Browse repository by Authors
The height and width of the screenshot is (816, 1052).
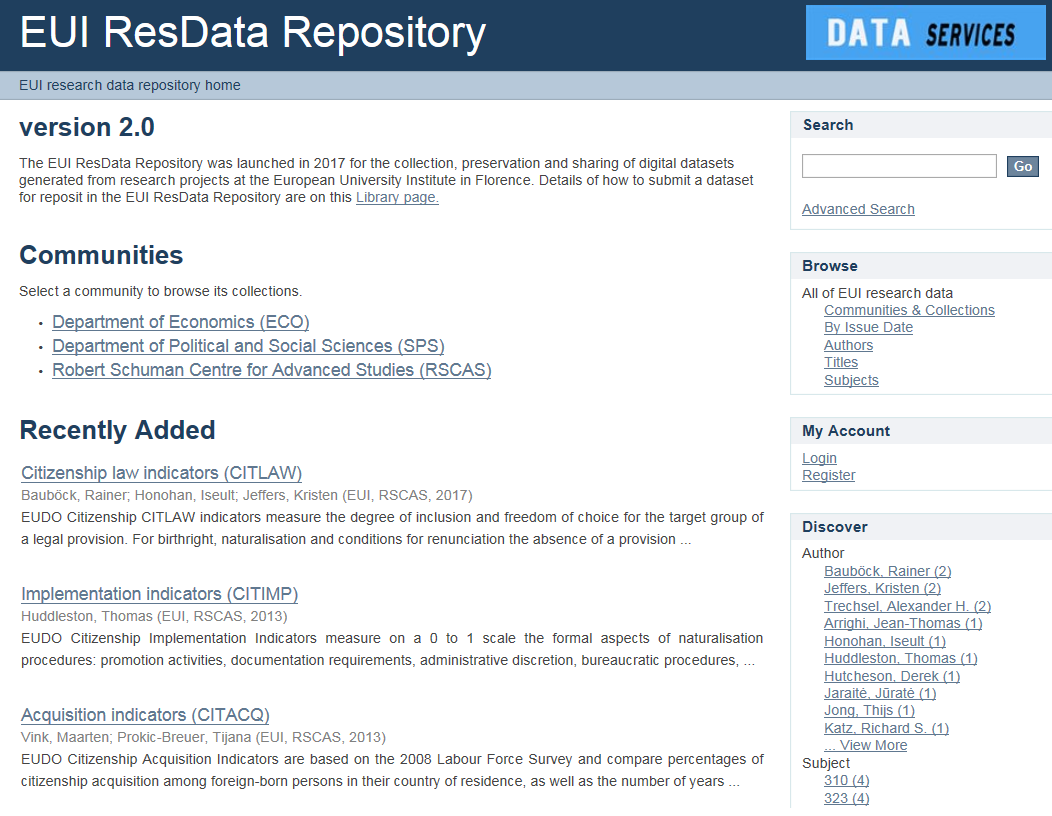tap(848, 344)
